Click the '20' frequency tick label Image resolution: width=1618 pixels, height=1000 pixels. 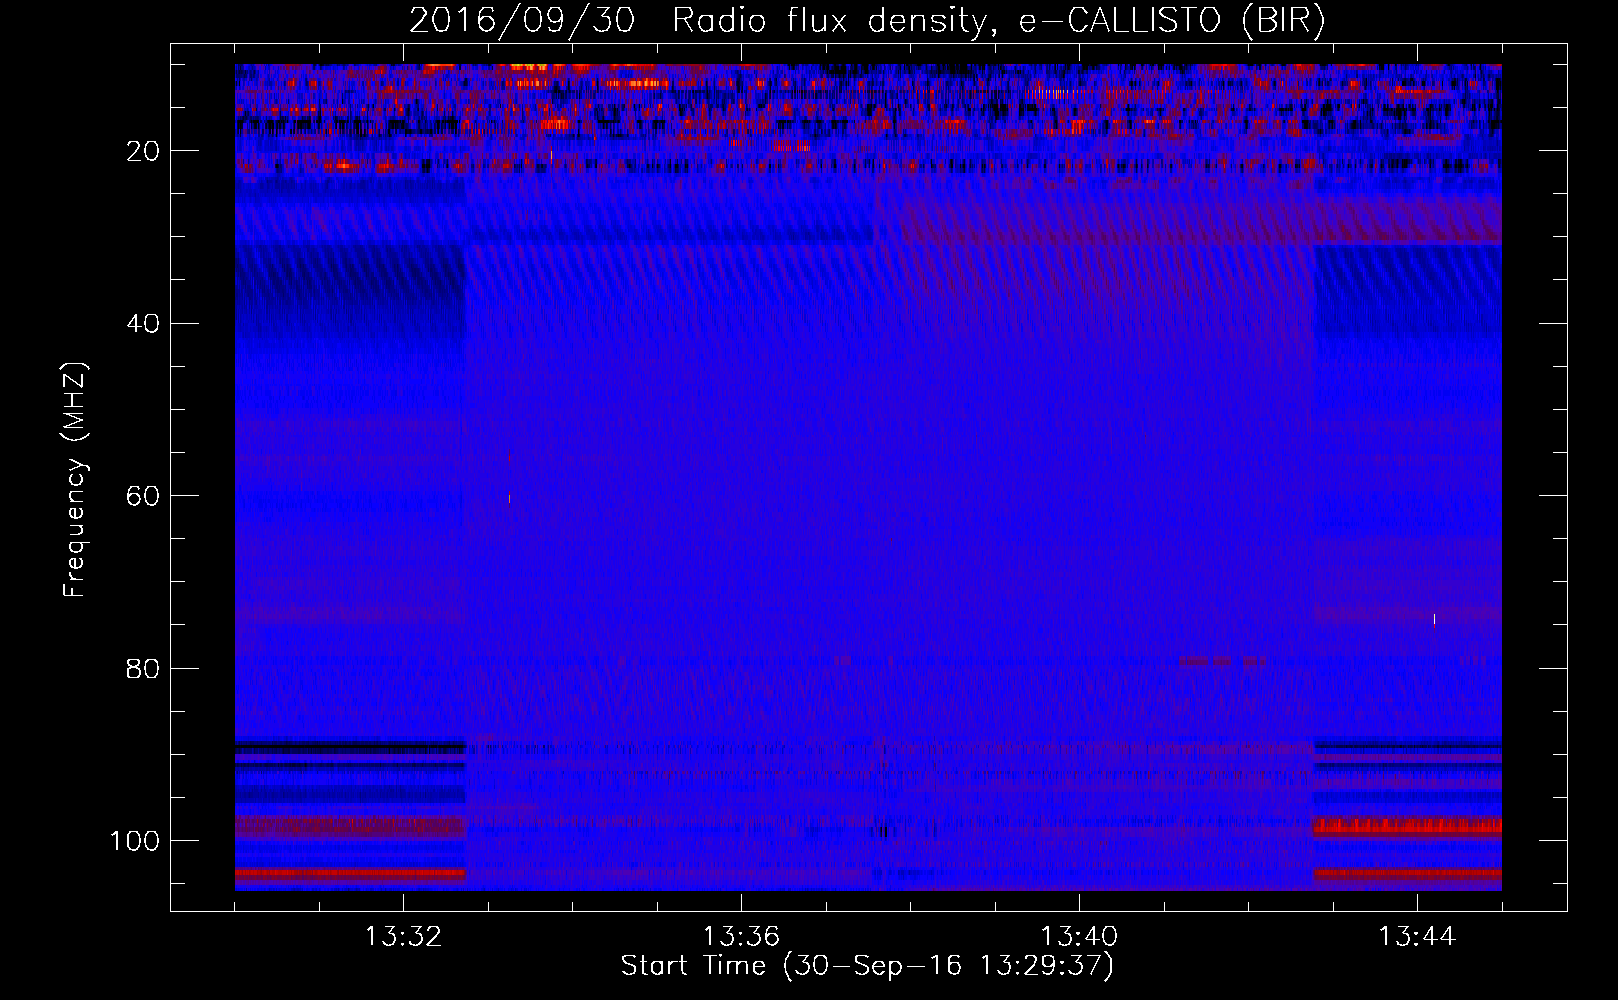(x=143, y=151)
